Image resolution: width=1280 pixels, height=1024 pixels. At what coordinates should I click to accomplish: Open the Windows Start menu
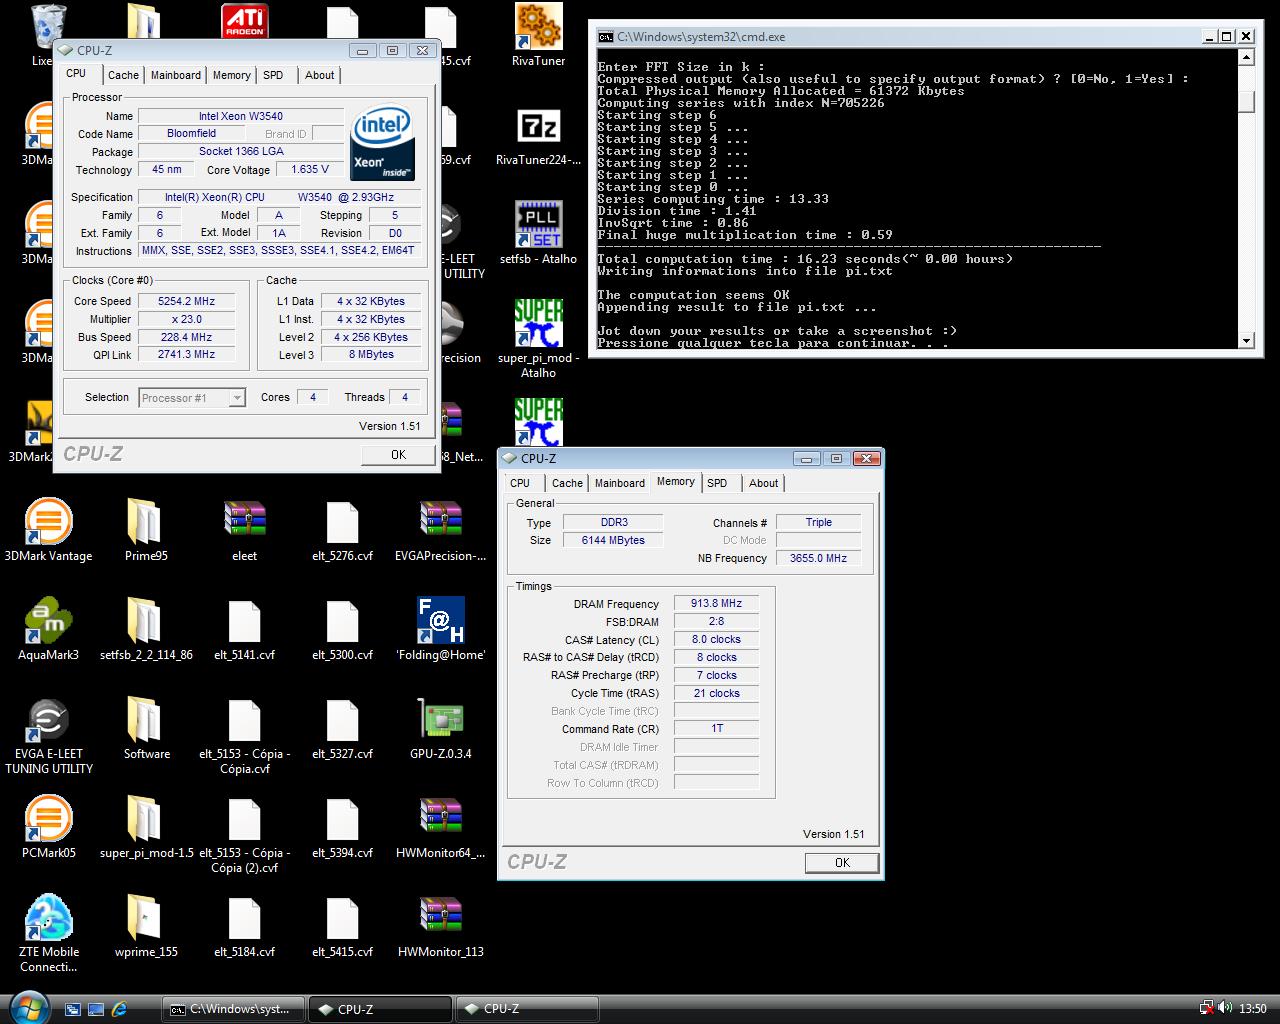[27, 1008]
